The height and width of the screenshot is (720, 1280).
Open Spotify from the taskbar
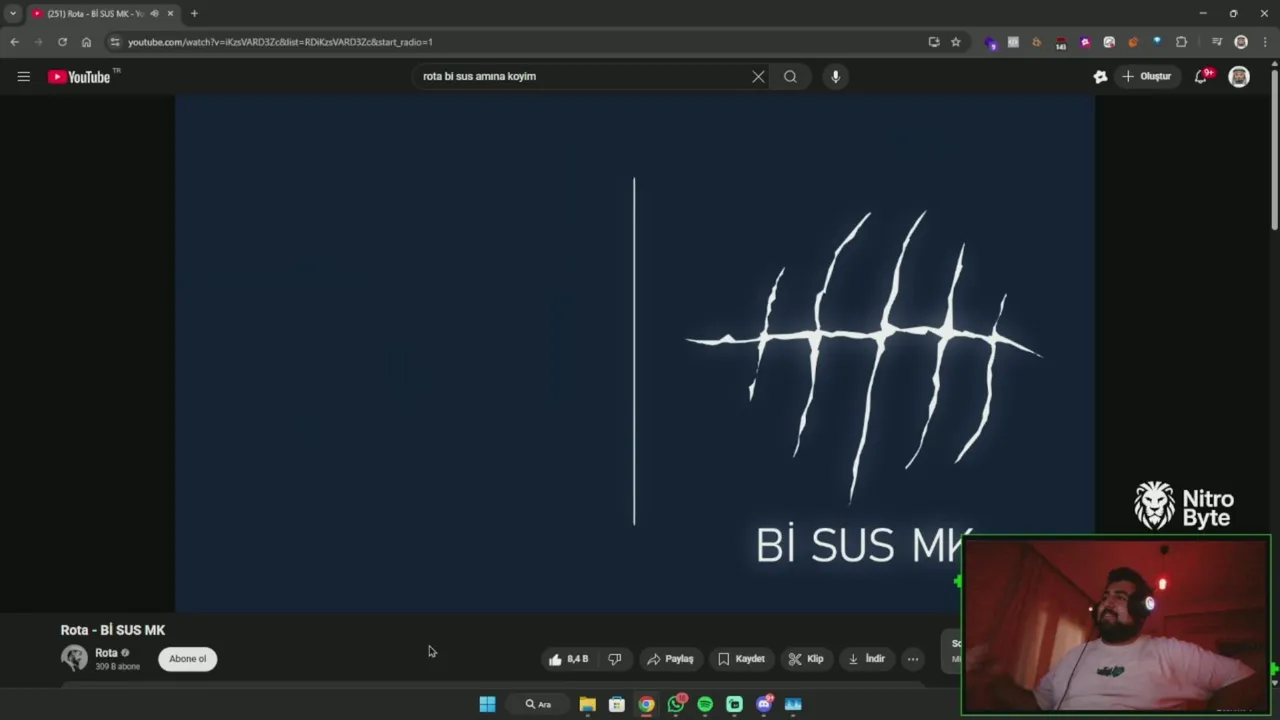(705, 704)
